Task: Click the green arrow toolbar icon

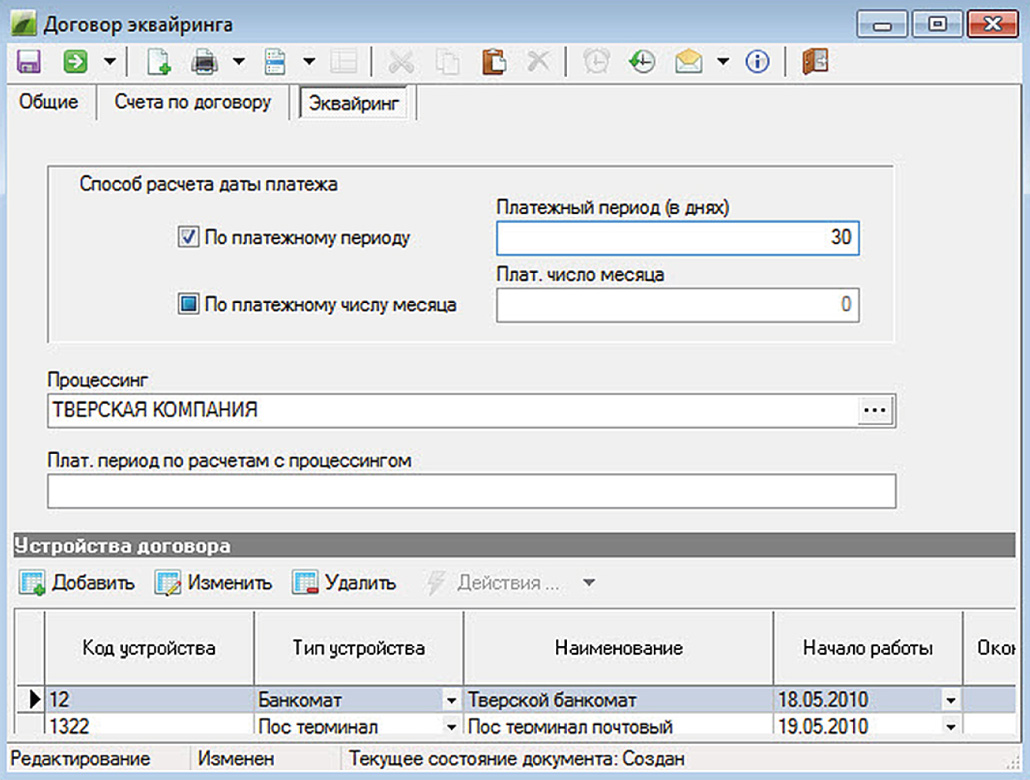Action: pyautogui.click(x=75, y=62)
